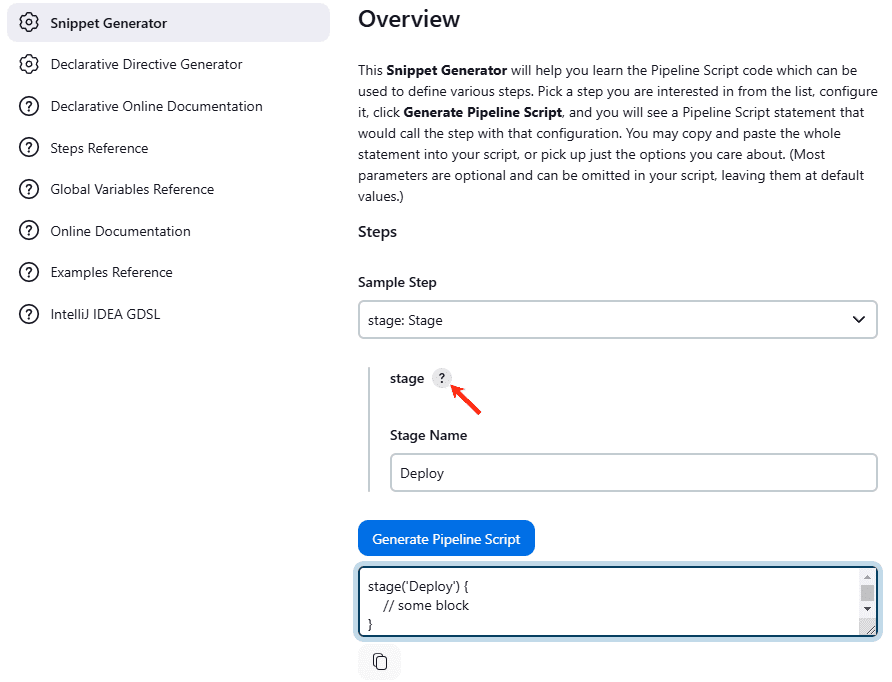The width and height of the screenshot is (892, 682).
Task: Copy the generated pipeline script
Action: pyautogui.click(x=379, y=661)
